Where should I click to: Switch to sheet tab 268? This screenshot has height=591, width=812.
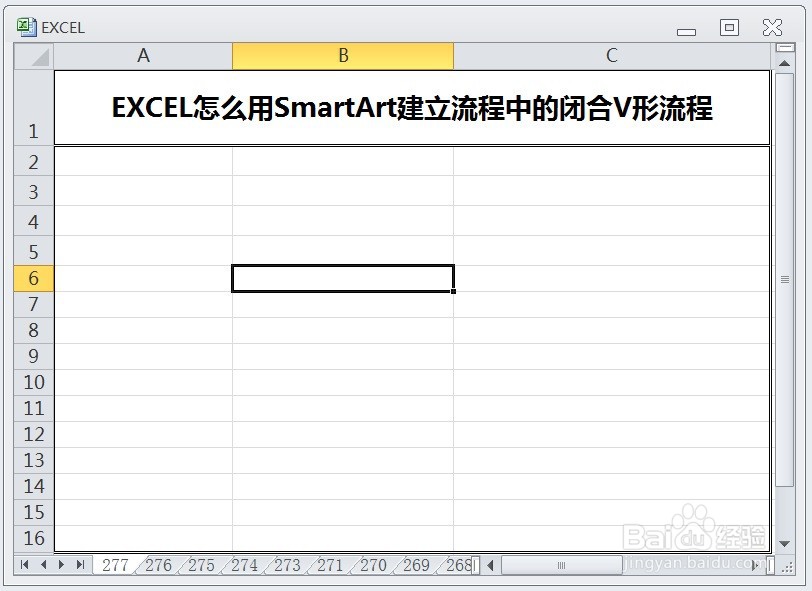pyautogui.click(x=458, y=565)
